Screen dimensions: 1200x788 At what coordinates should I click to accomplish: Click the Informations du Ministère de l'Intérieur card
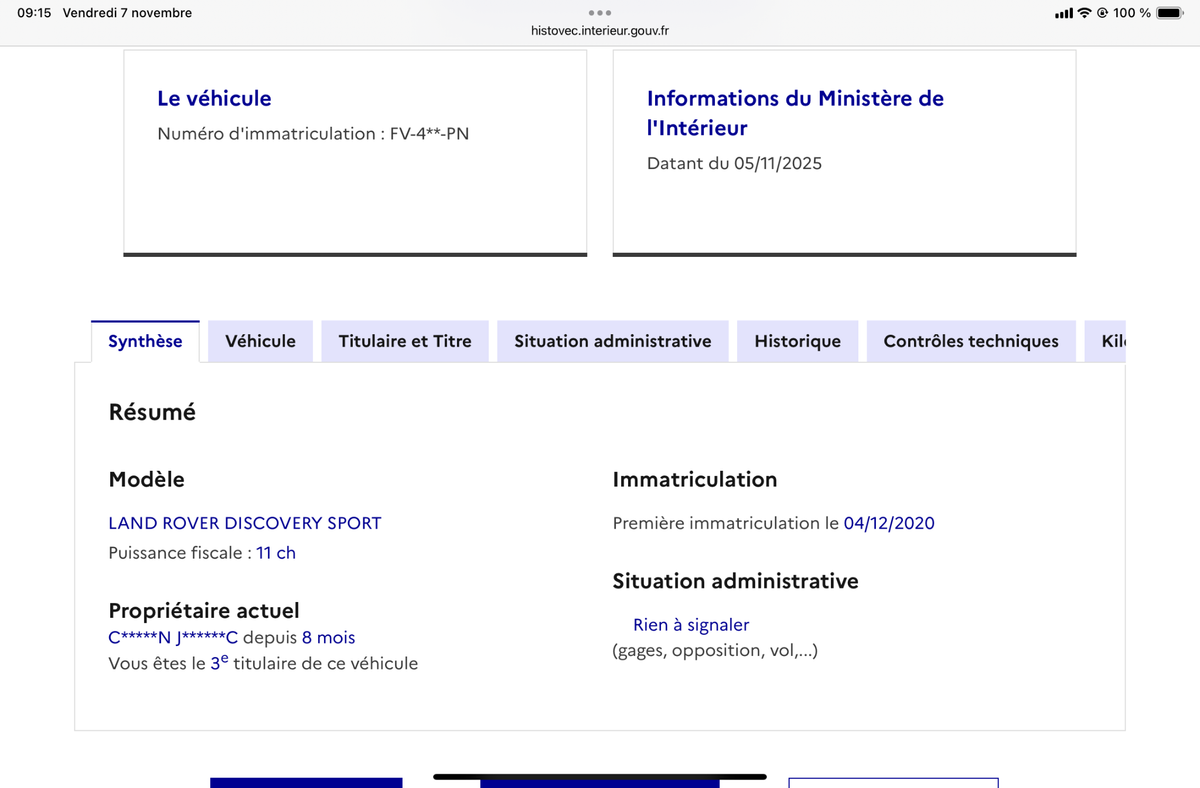point(845,153)
